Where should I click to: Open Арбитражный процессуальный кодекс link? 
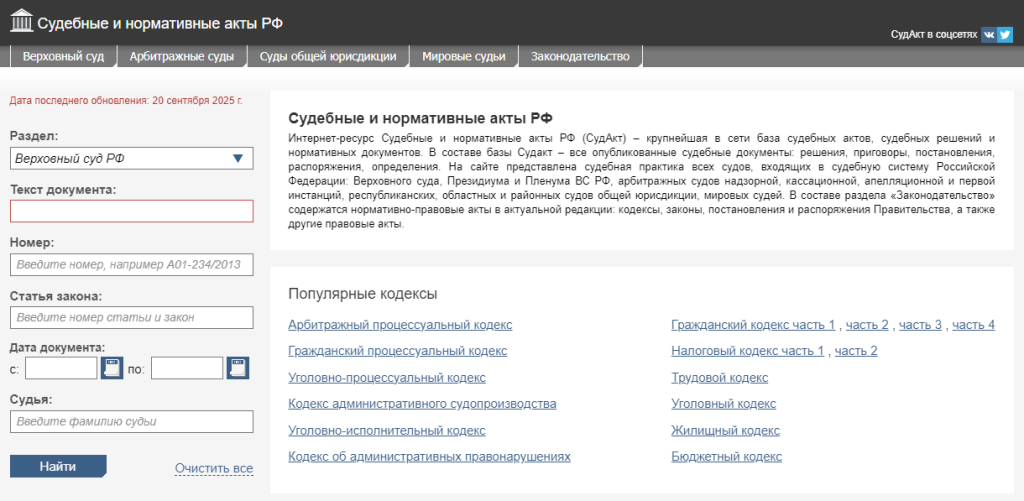coord(400,325)
